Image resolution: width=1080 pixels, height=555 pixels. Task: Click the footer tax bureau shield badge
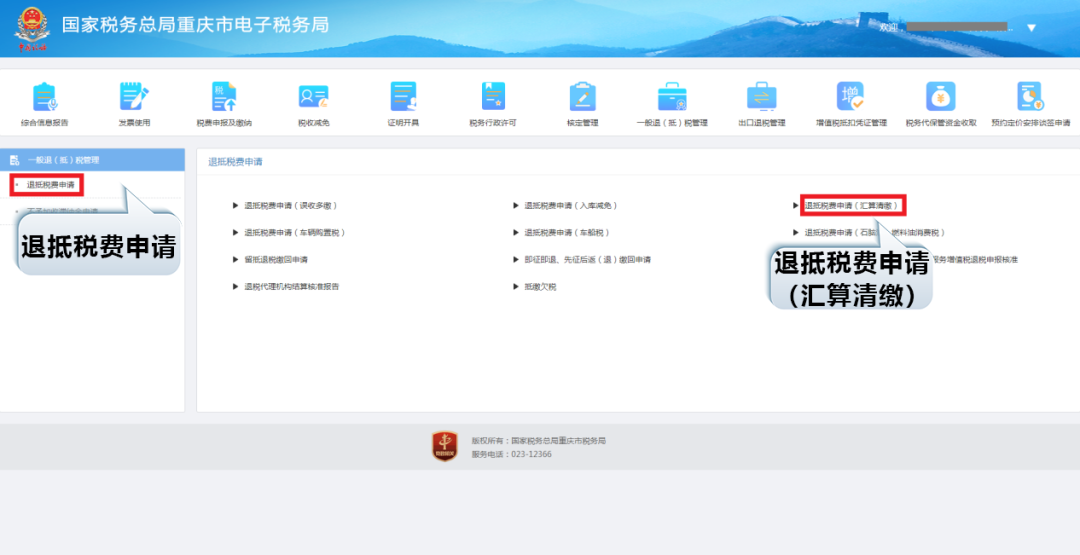(x=444, y=446)
